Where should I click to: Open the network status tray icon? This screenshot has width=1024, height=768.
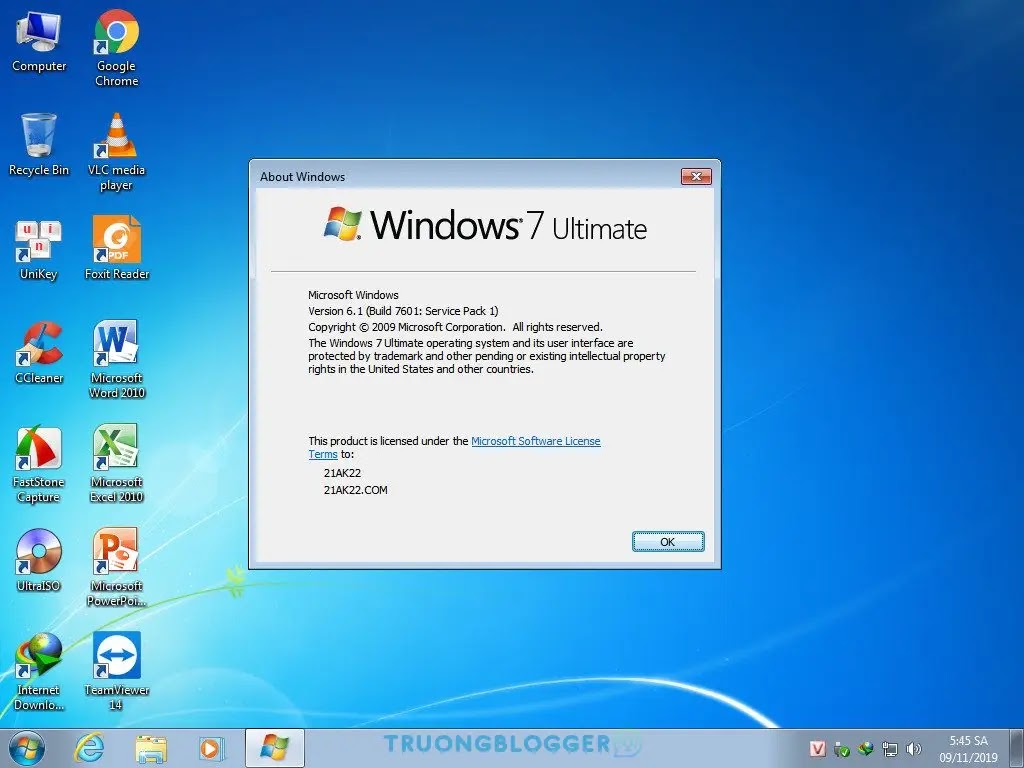(889, 749)
